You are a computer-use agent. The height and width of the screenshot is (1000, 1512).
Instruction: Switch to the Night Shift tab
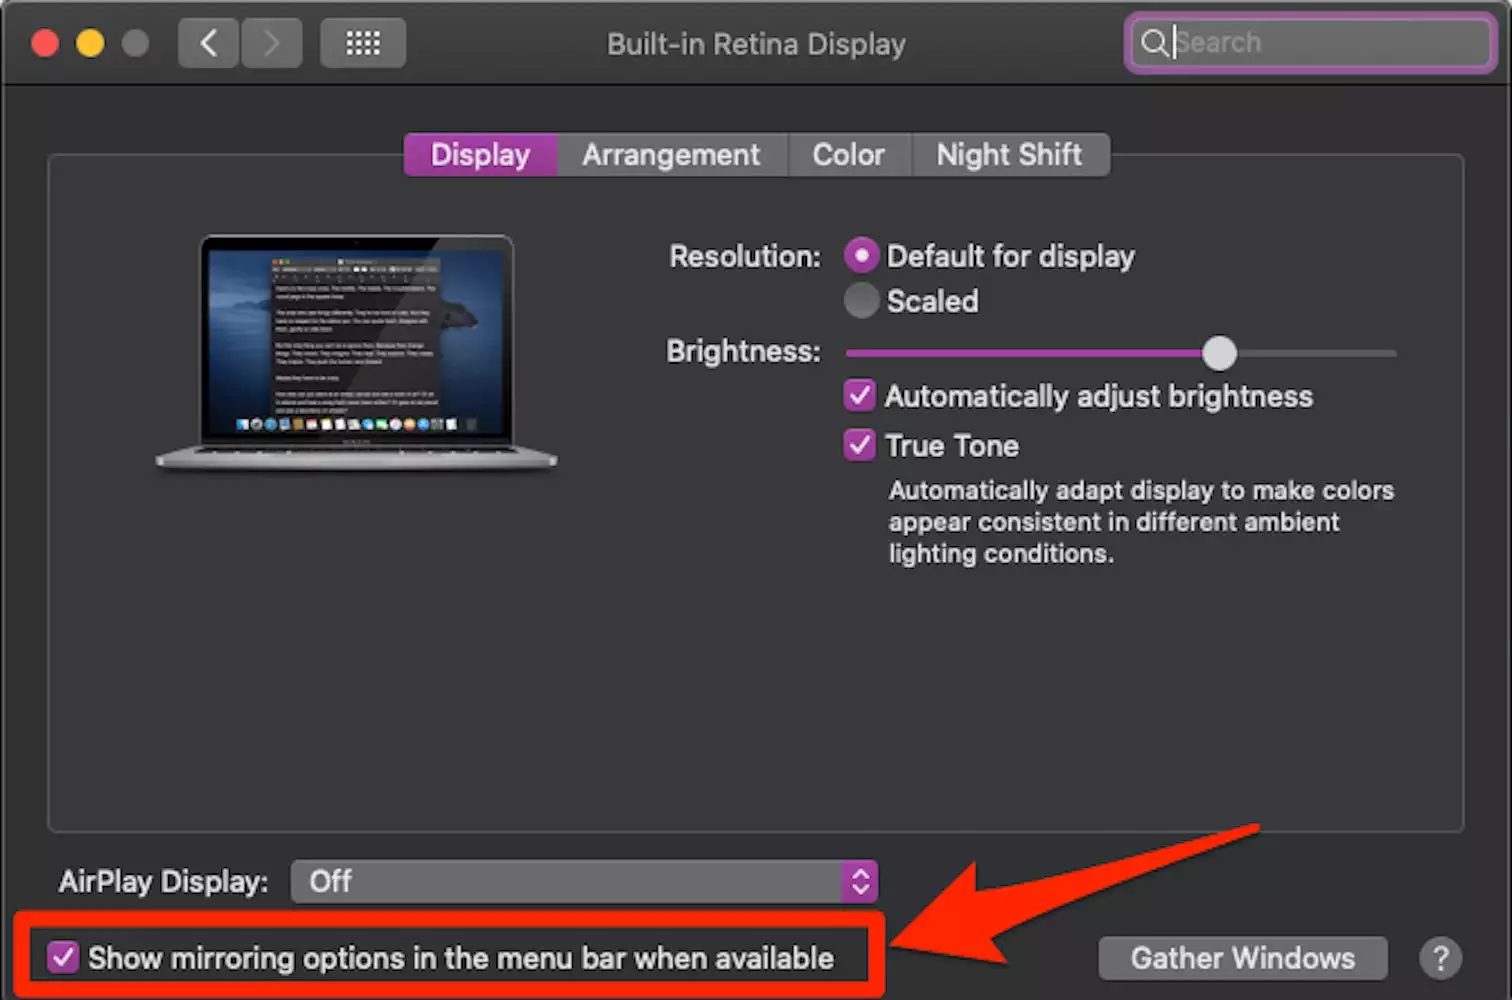(1009, 155)
